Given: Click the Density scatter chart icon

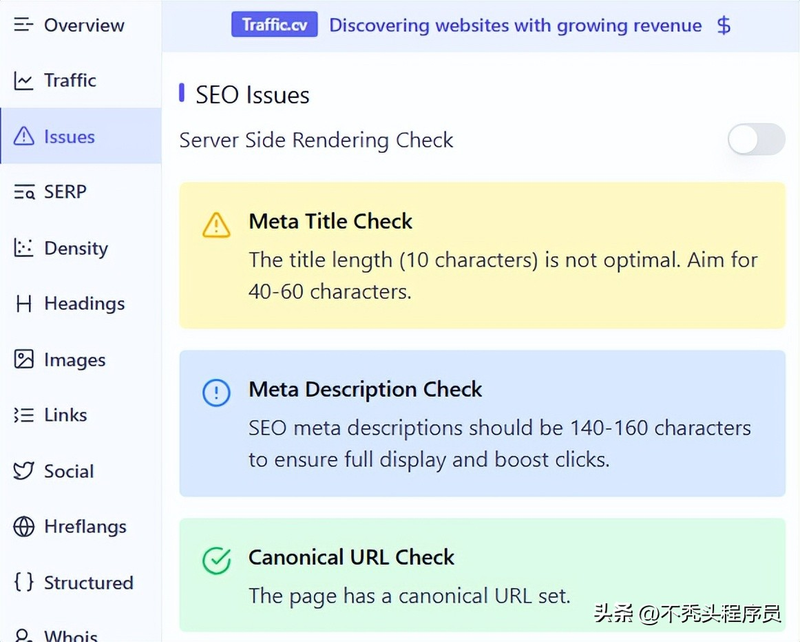Looking at the screenshot, I should coord(23,249).
